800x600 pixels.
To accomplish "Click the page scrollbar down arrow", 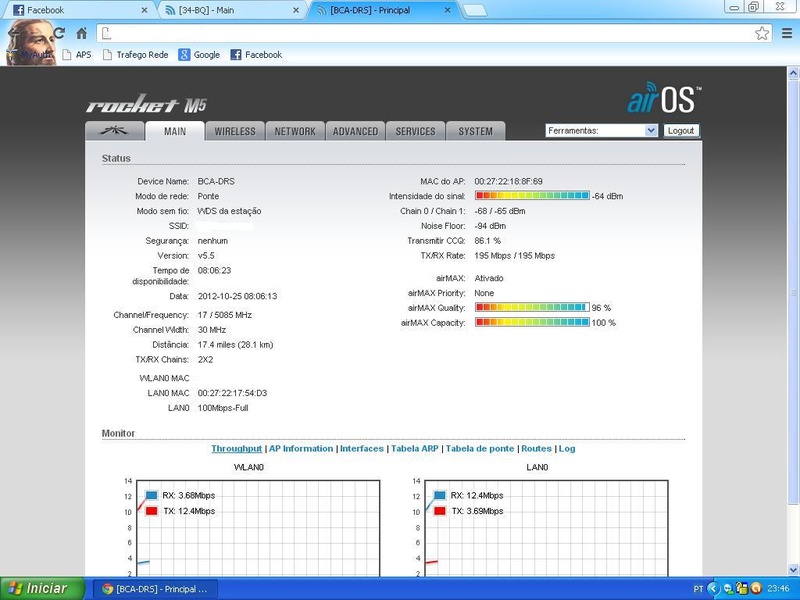I will click(793, 569).
